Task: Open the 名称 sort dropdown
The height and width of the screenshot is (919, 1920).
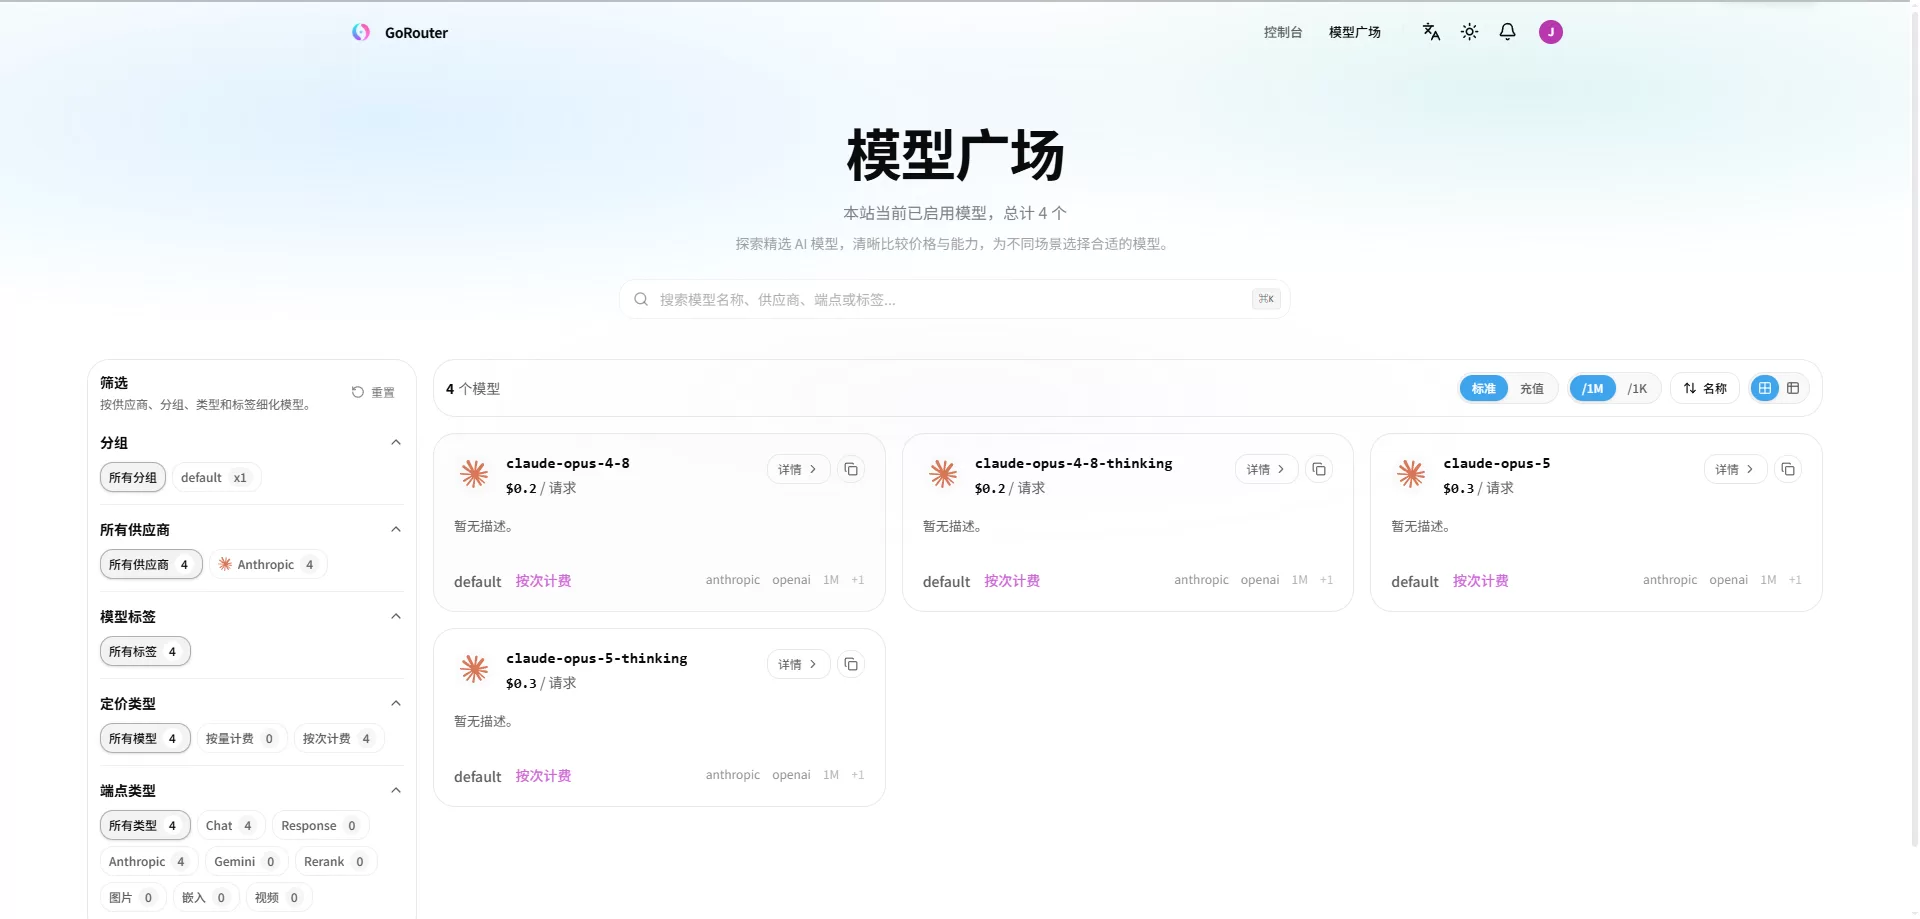Action: [x=1705, y=388]
